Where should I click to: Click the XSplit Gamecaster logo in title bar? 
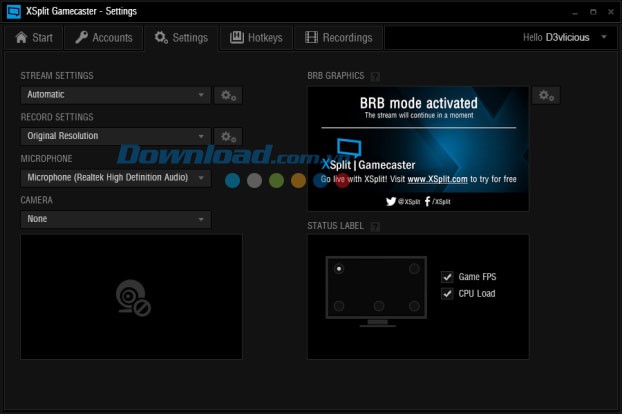click(x=14, y=11)
